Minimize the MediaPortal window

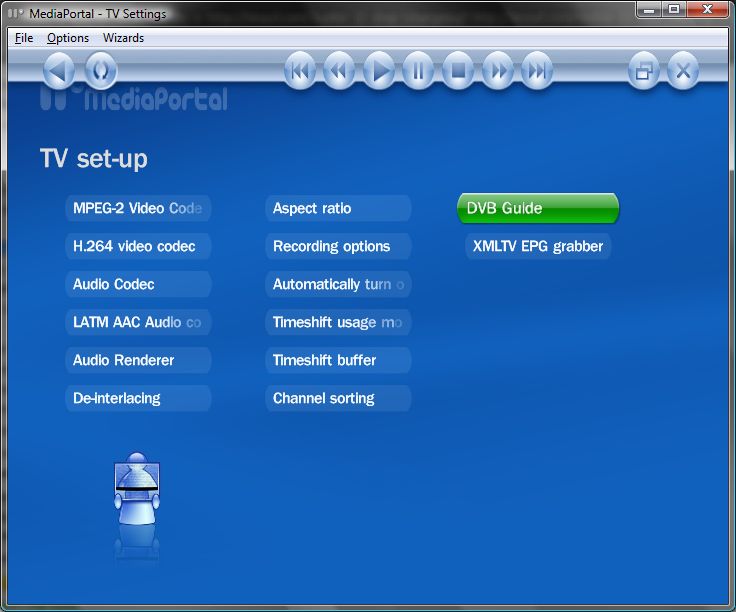(x=650, y=9)
